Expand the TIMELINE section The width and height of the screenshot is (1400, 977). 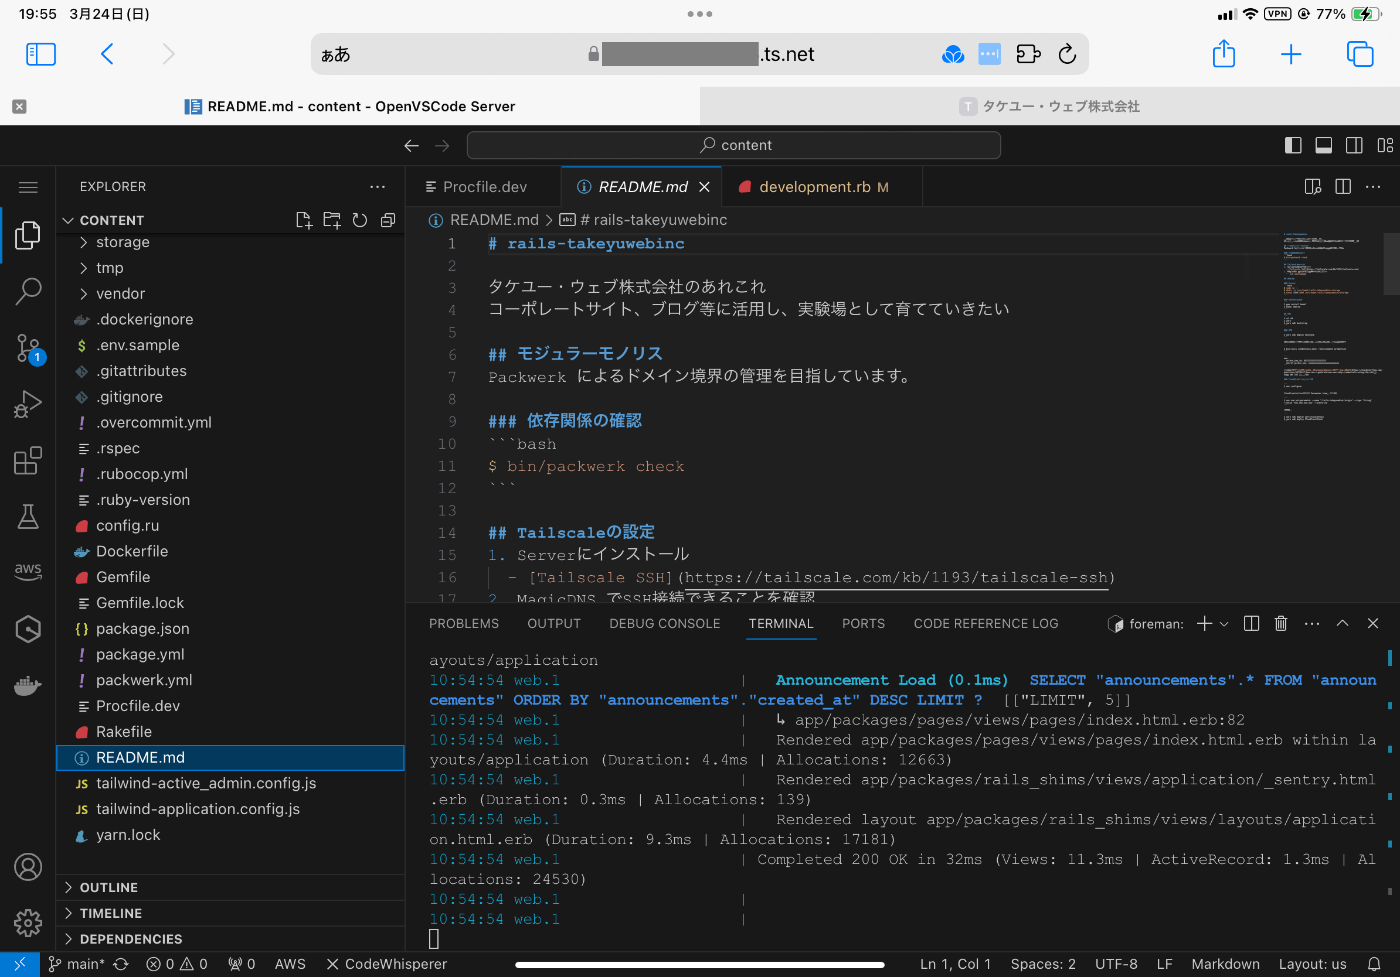(230, 914)
